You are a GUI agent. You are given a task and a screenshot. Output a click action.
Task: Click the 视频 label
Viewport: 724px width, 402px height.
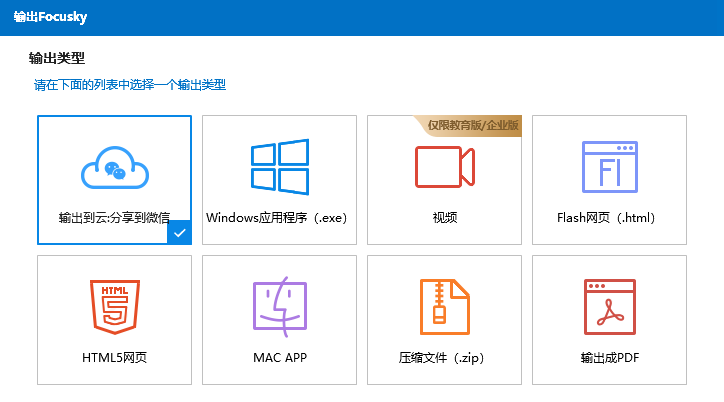pos(445,218)
